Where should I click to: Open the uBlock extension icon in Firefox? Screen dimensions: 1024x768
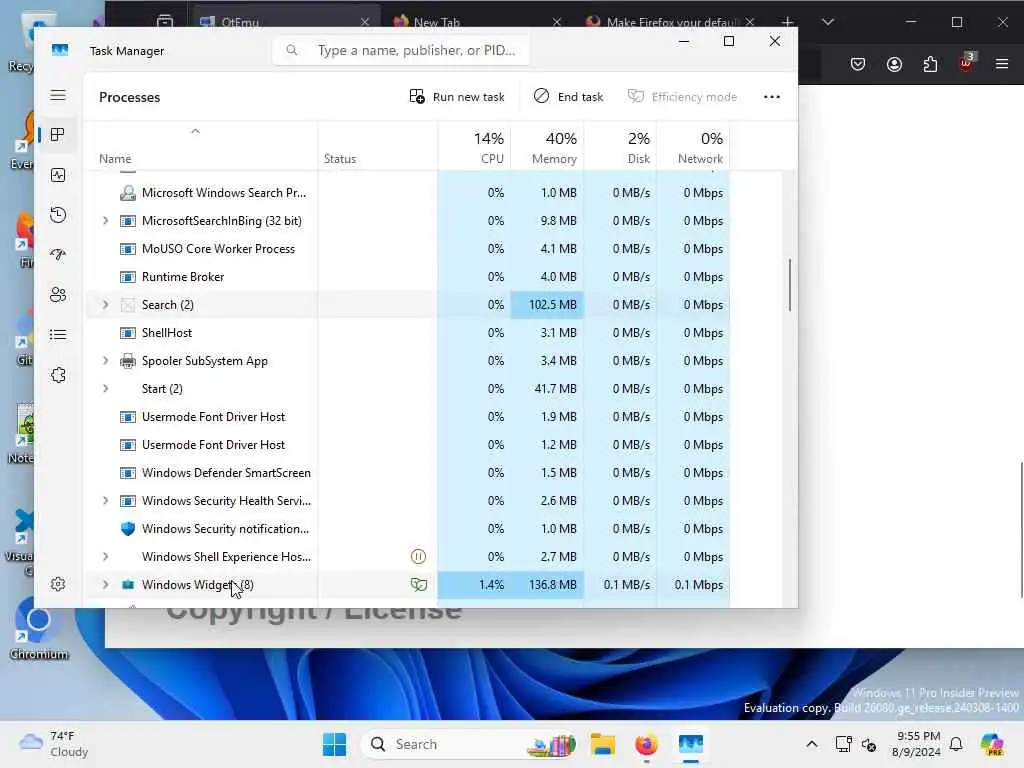tap(966, 63)
